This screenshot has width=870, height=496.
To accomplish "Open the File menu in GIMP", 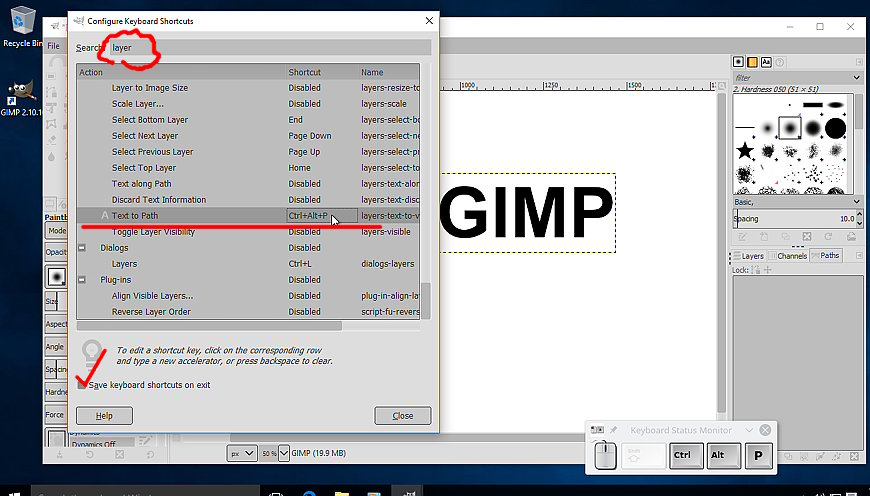I will (x=54, y=46).
